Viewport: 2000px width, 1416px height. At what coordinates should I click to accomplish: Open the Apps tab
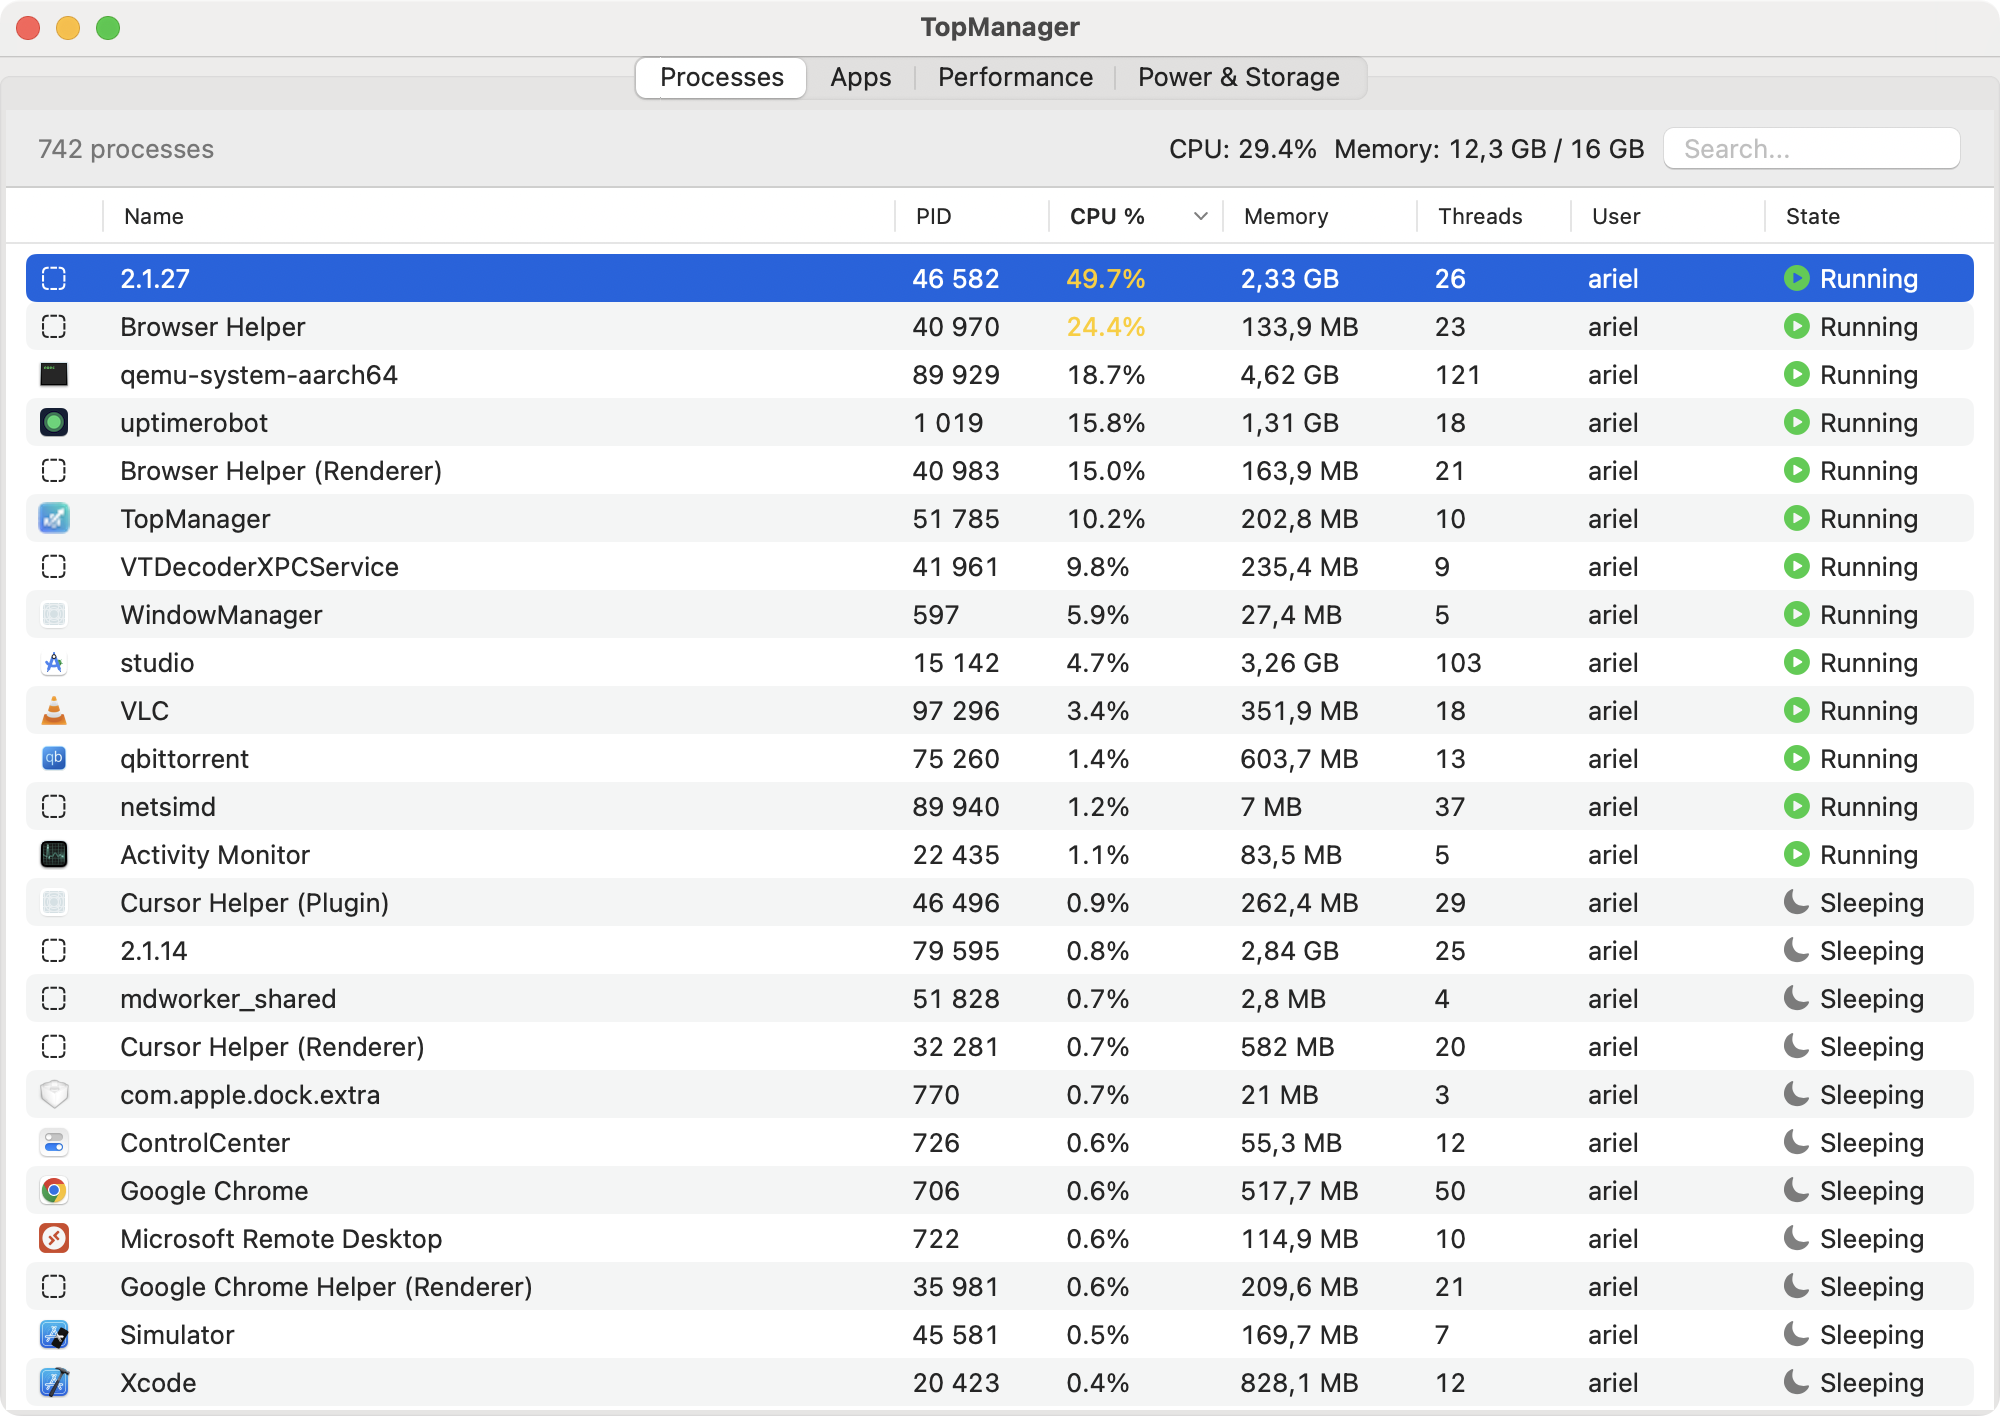pyautogui.click(x=860, y=78)
